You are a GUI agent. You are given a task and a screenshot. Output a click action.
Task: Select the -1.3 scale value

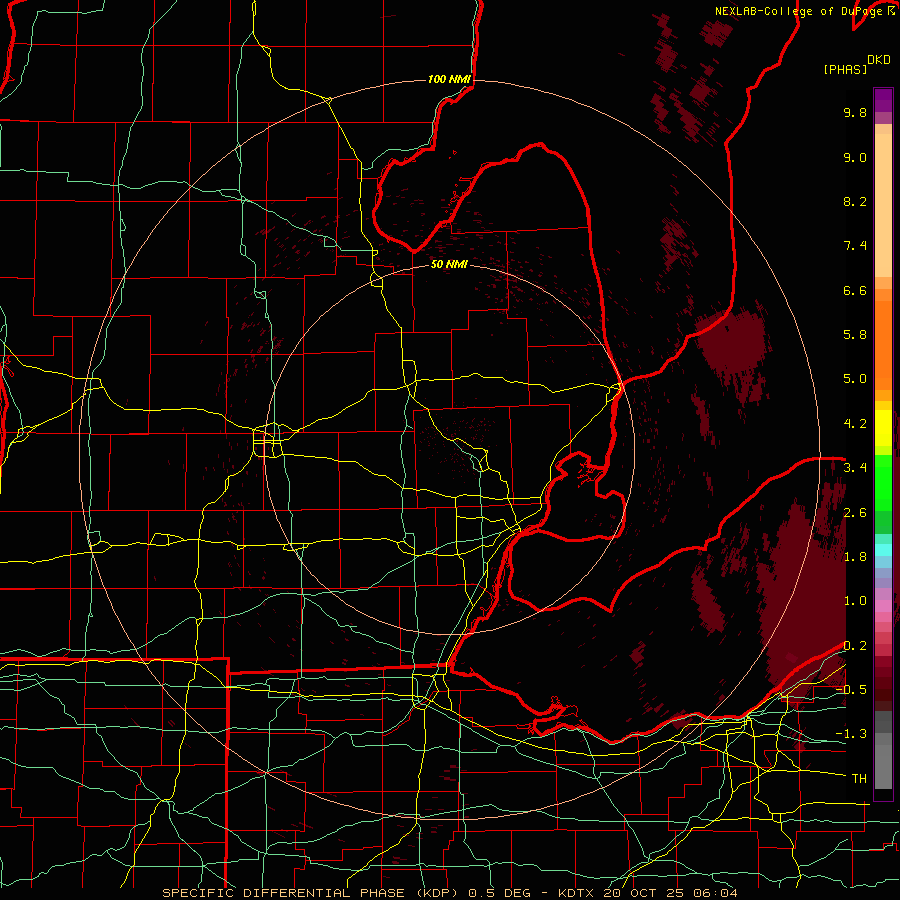[851, 734]
